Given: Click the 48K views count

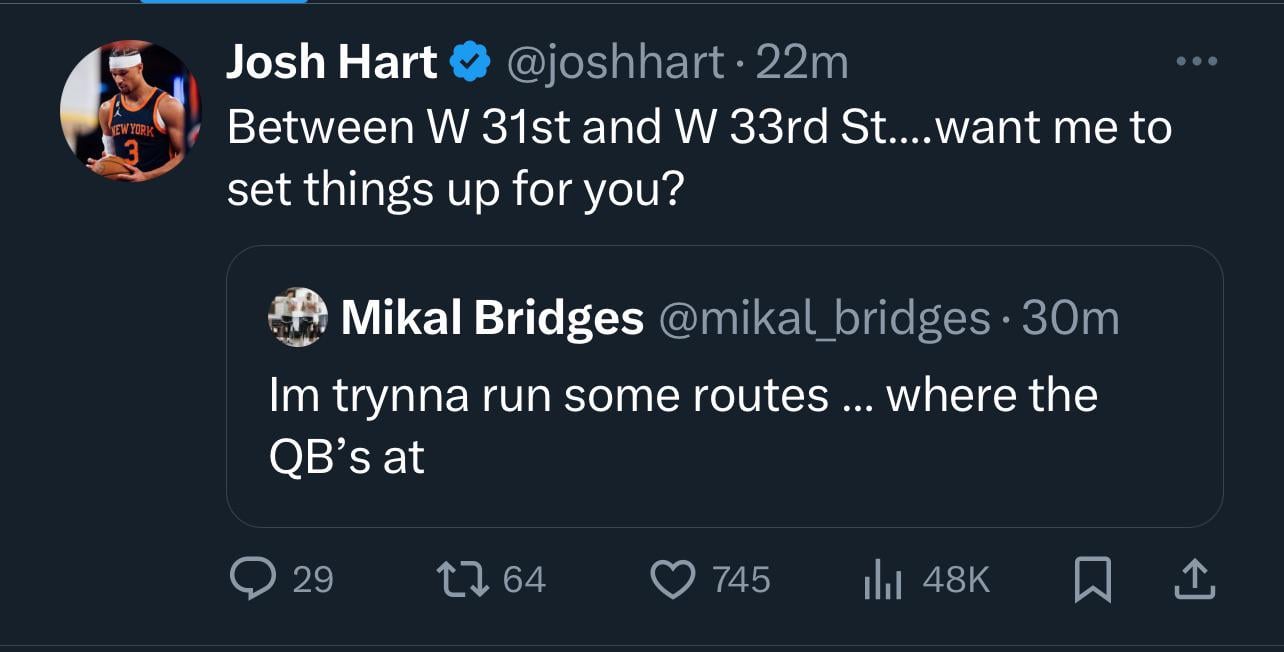Looking at the screenshot, I should click(956, 580).
